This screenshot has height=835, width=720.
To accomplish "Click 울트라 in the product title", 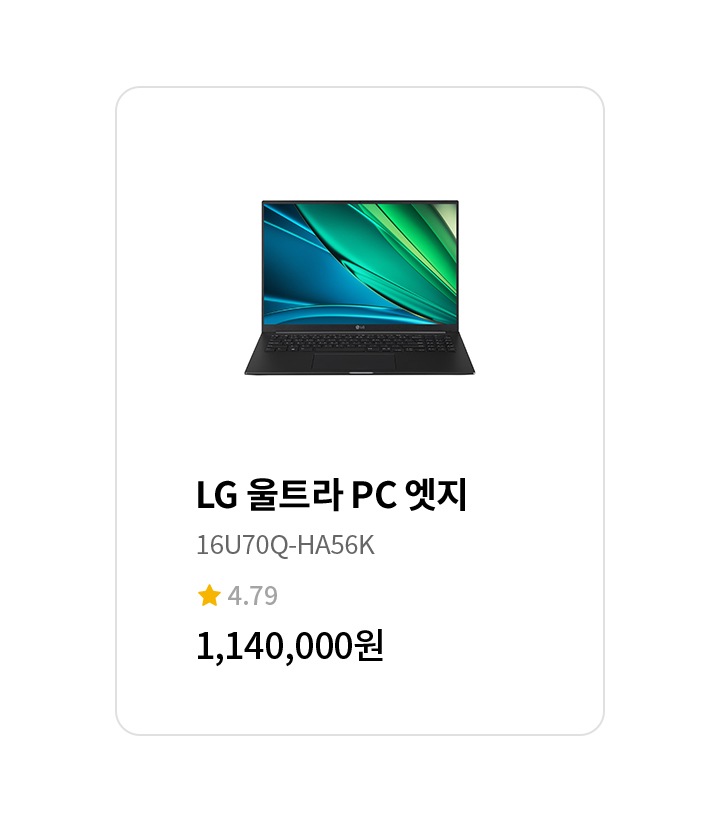I will click(x=294, y=495).
